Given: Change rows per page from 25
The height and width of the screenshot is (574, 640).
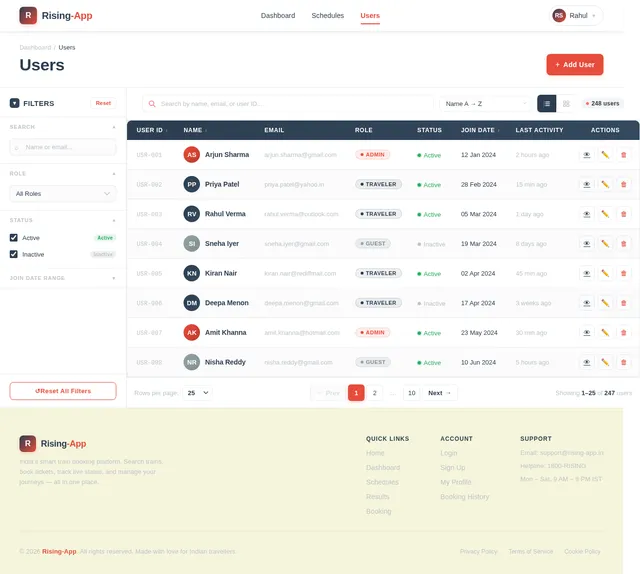Looking at the screenshot, I should pyautogui.click(x=198, y=393).
